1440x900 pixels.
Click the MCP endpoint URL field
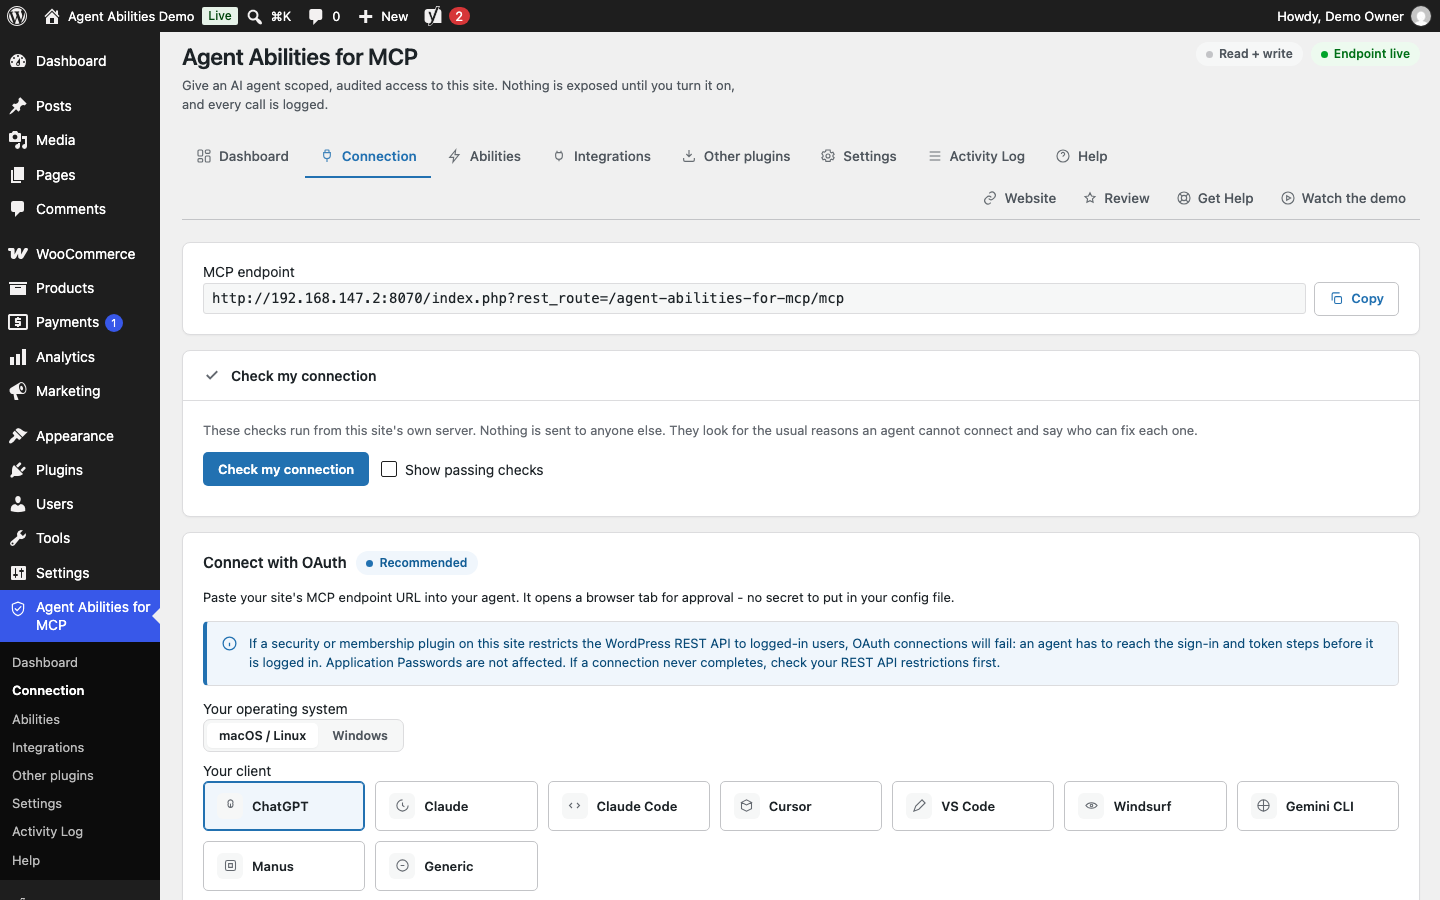pos(754,299)
